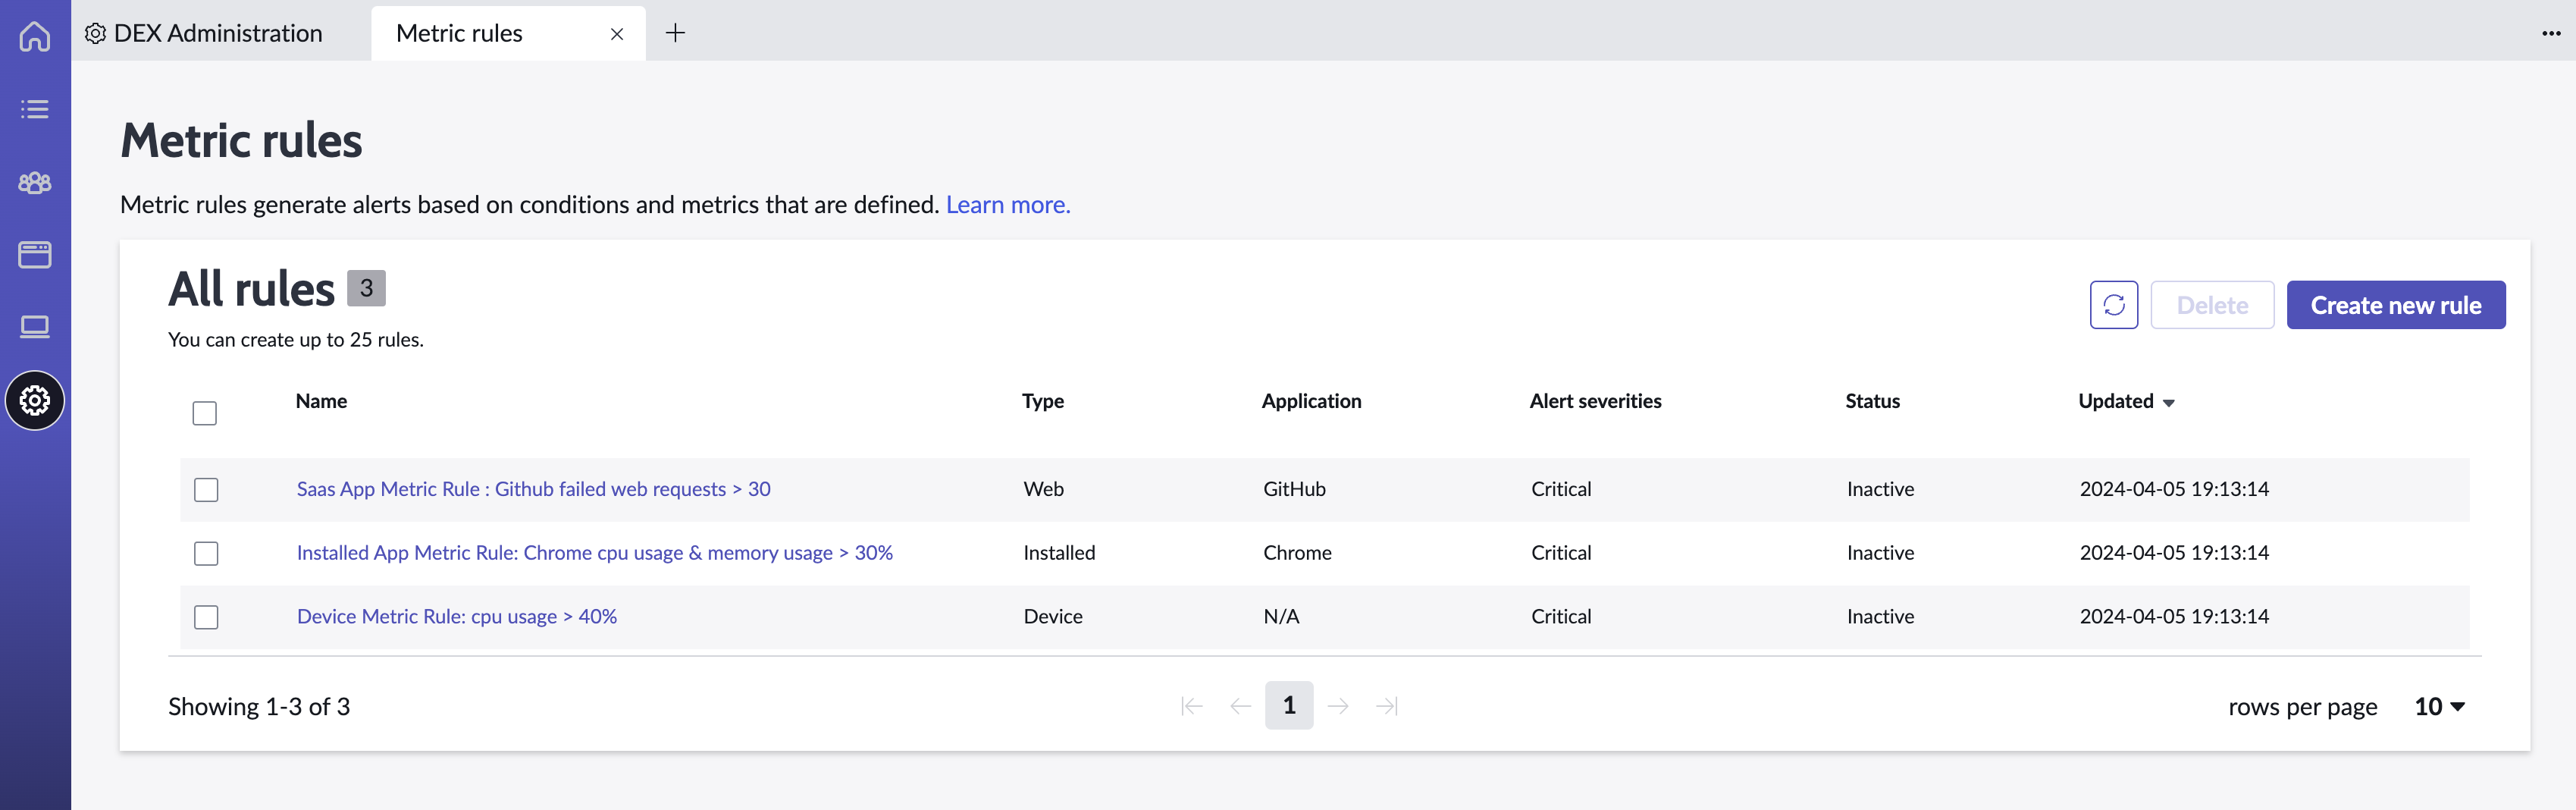Click the Web type cell
The height and width of the screenshot is (810, 2576).
1043,489
